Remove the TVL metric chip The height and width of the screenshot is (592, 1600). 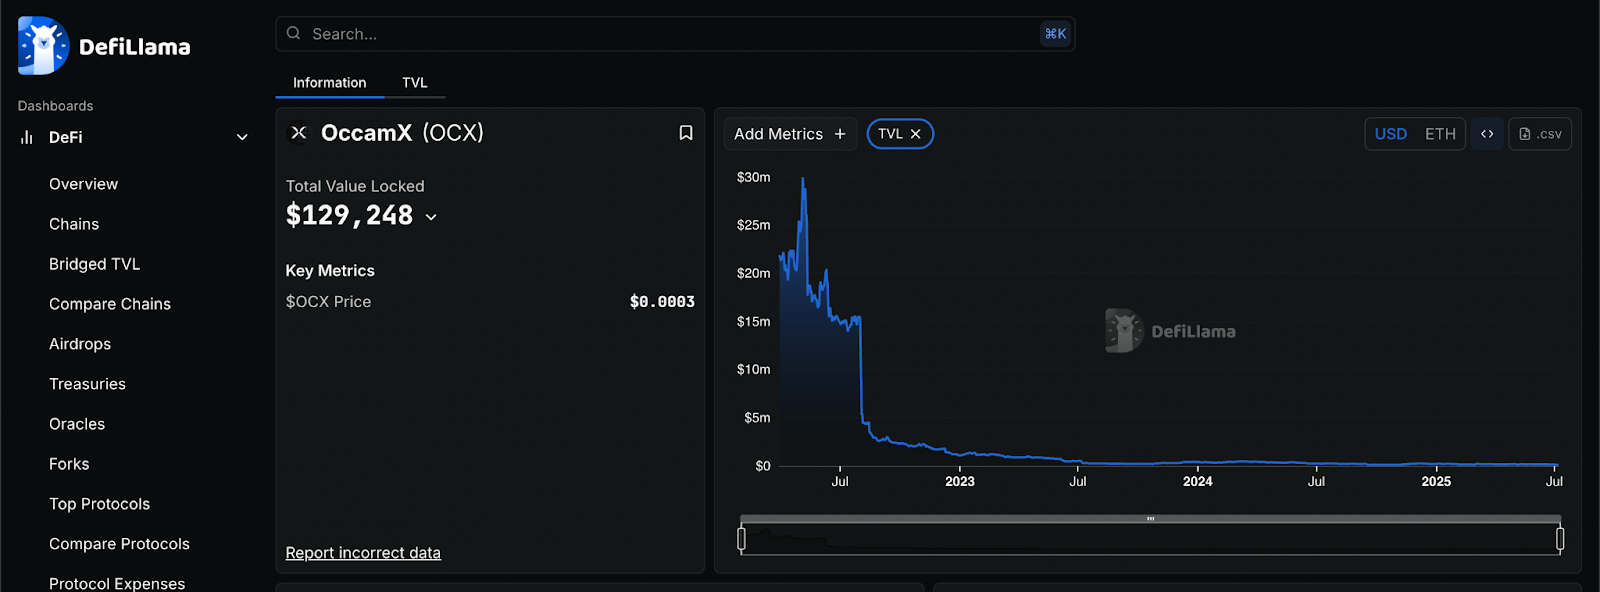[915, 134]
